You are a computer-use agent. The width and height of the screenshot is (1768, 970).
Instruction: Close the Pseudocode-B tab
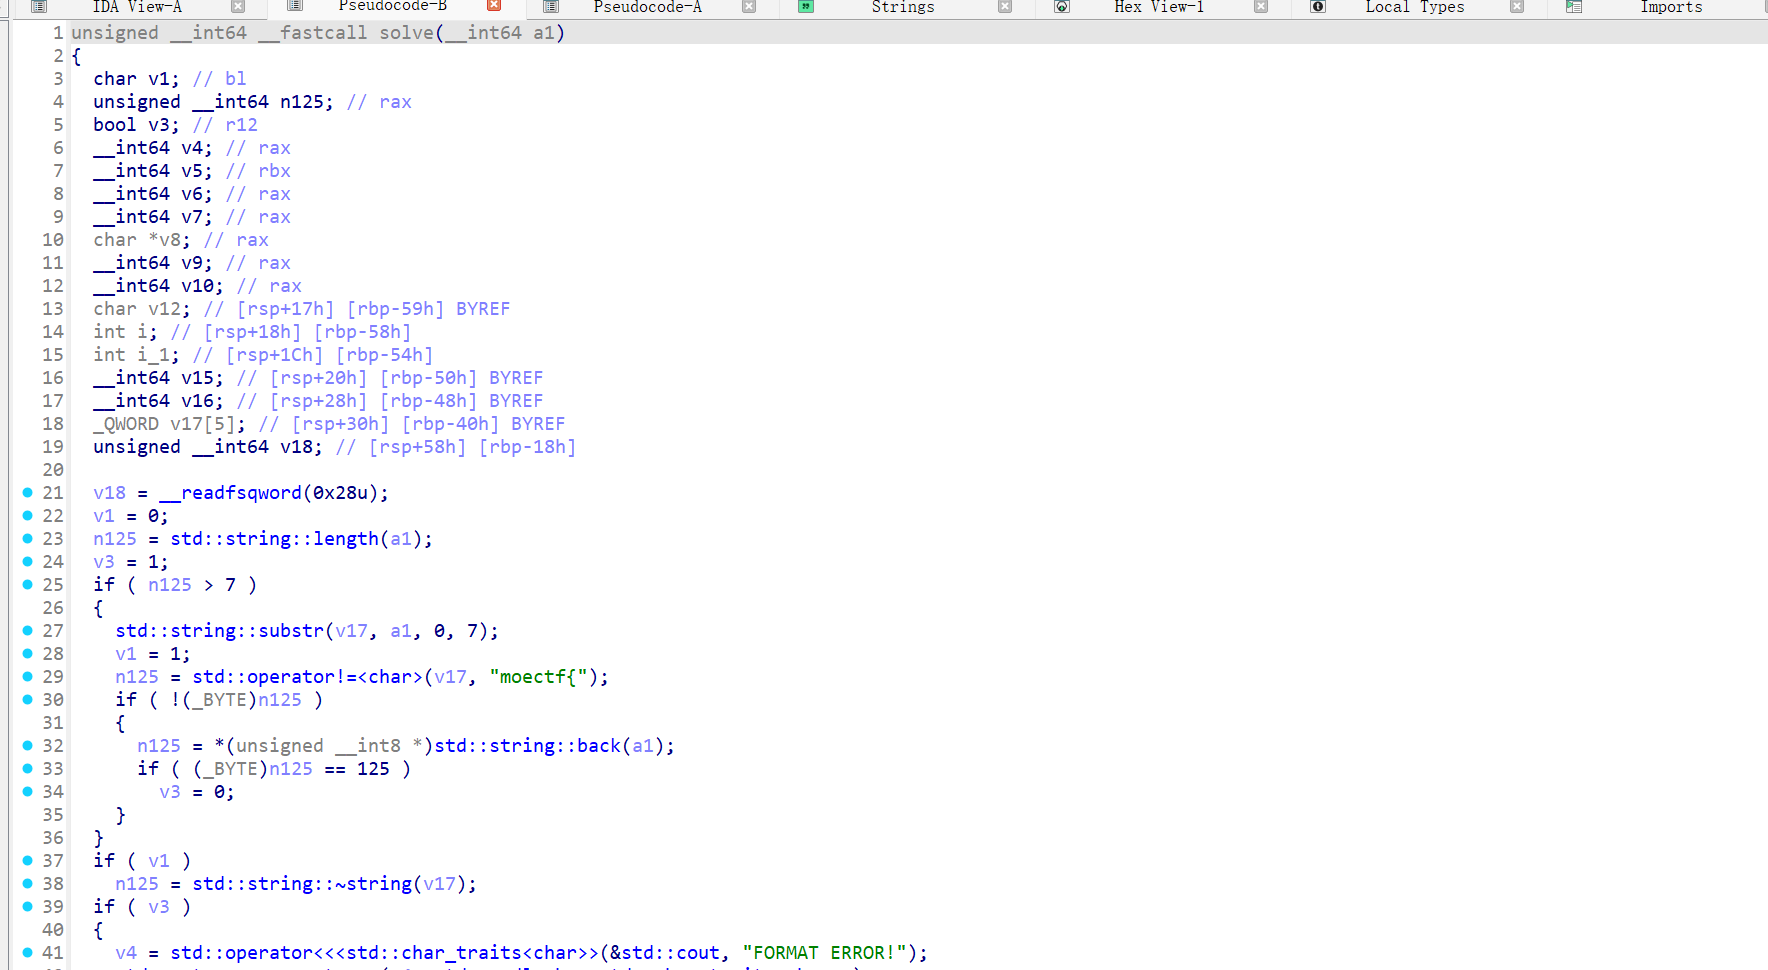(x=494, y=6)
